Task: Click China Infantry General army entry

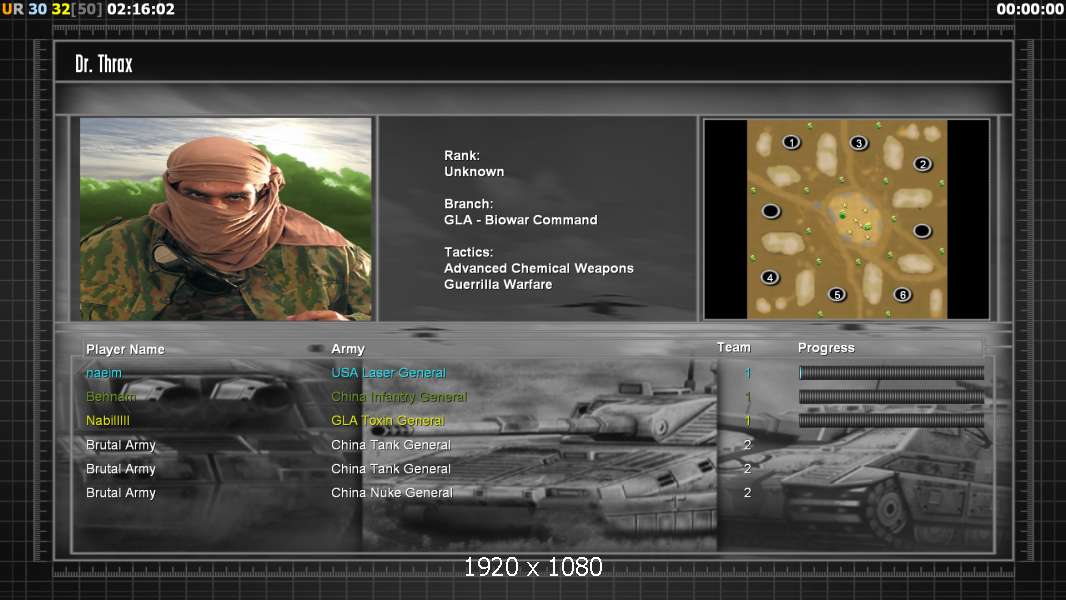Action: [399, 397]
